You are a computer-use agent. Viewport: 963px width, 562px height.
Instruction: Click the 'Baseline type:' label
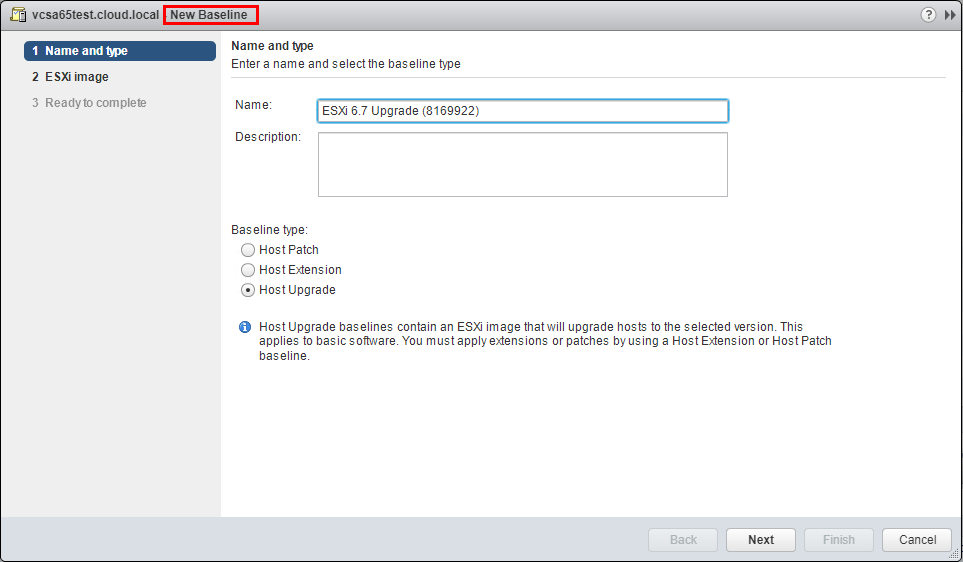coord(270,230)
